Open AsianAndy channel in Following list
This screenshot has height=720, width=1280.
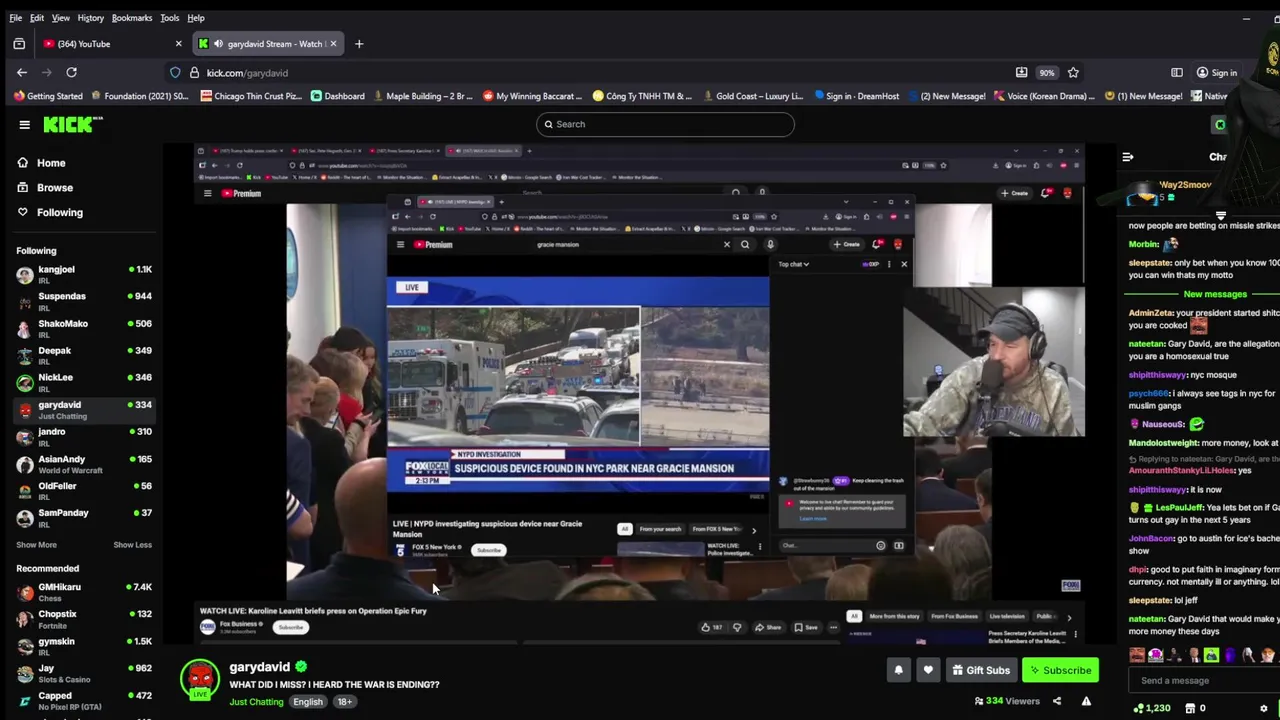(x=84, y=464)
